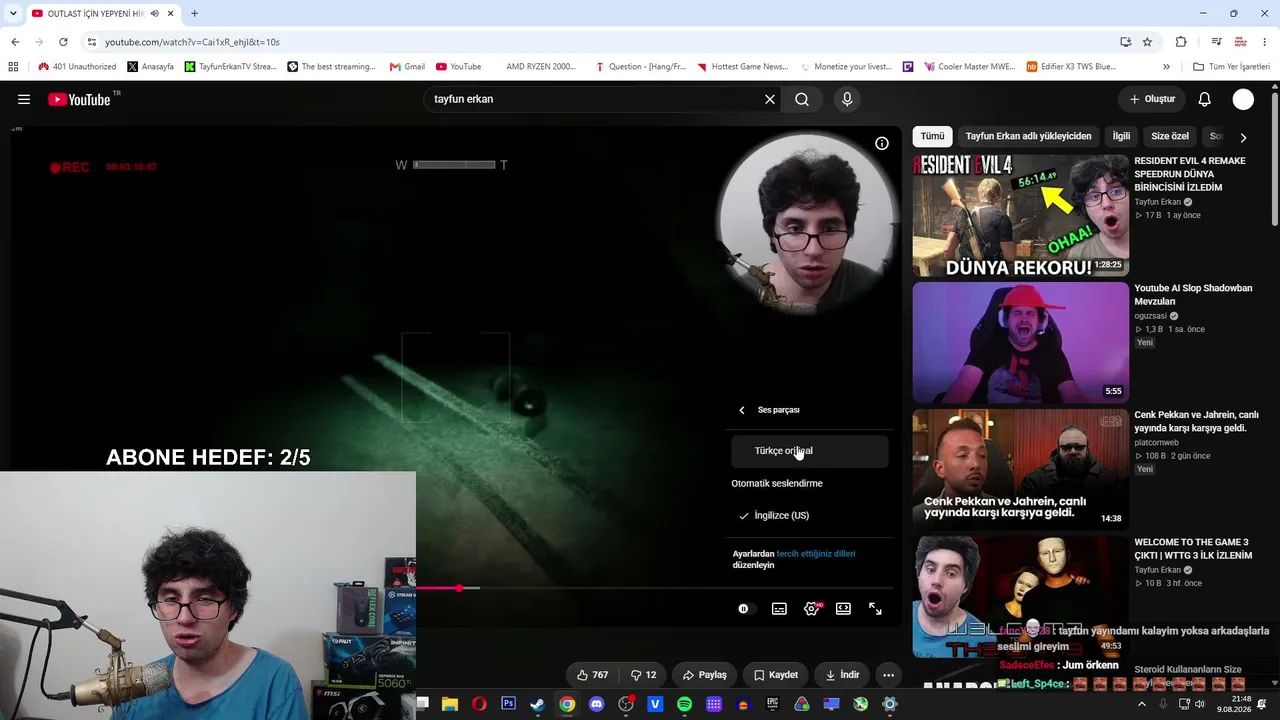1280x720 pixels.
Task: Download the video with İndir
Action: 842,675
